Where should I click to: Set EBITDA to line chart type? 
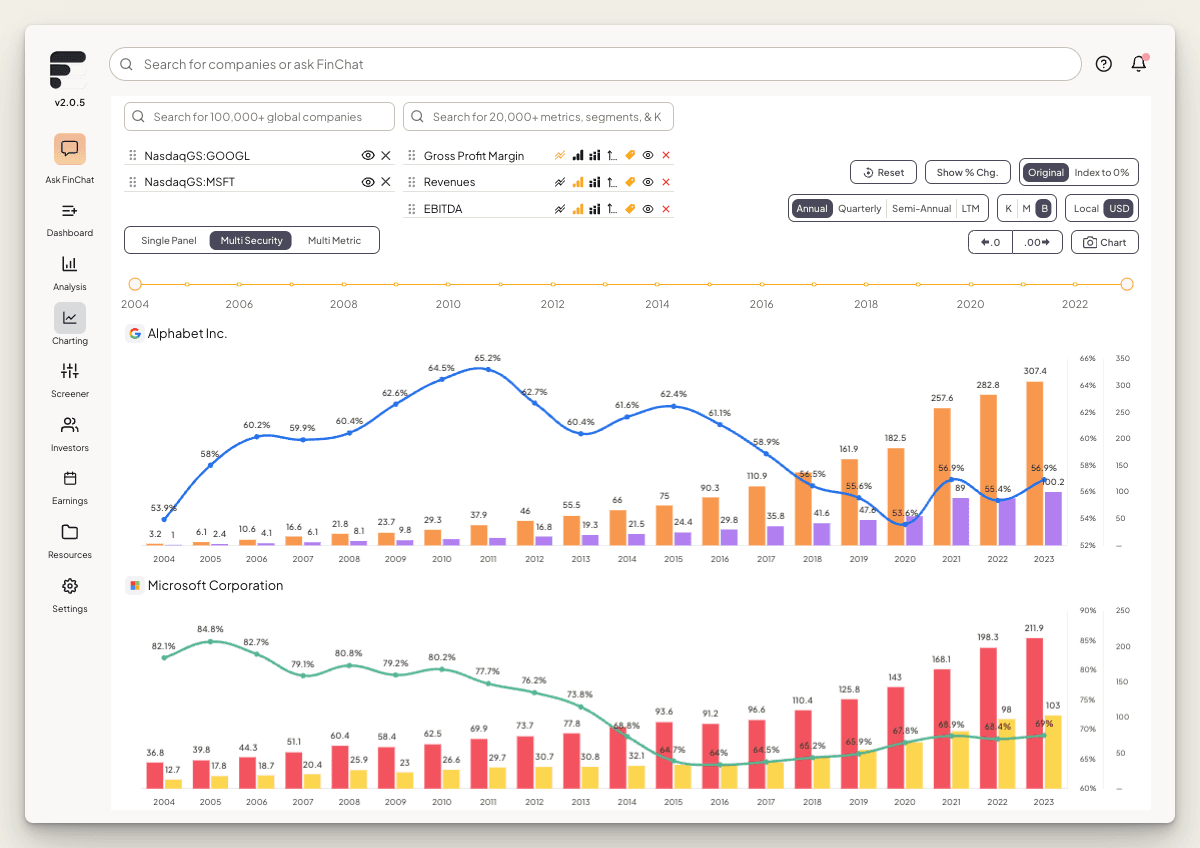(560, 209)
